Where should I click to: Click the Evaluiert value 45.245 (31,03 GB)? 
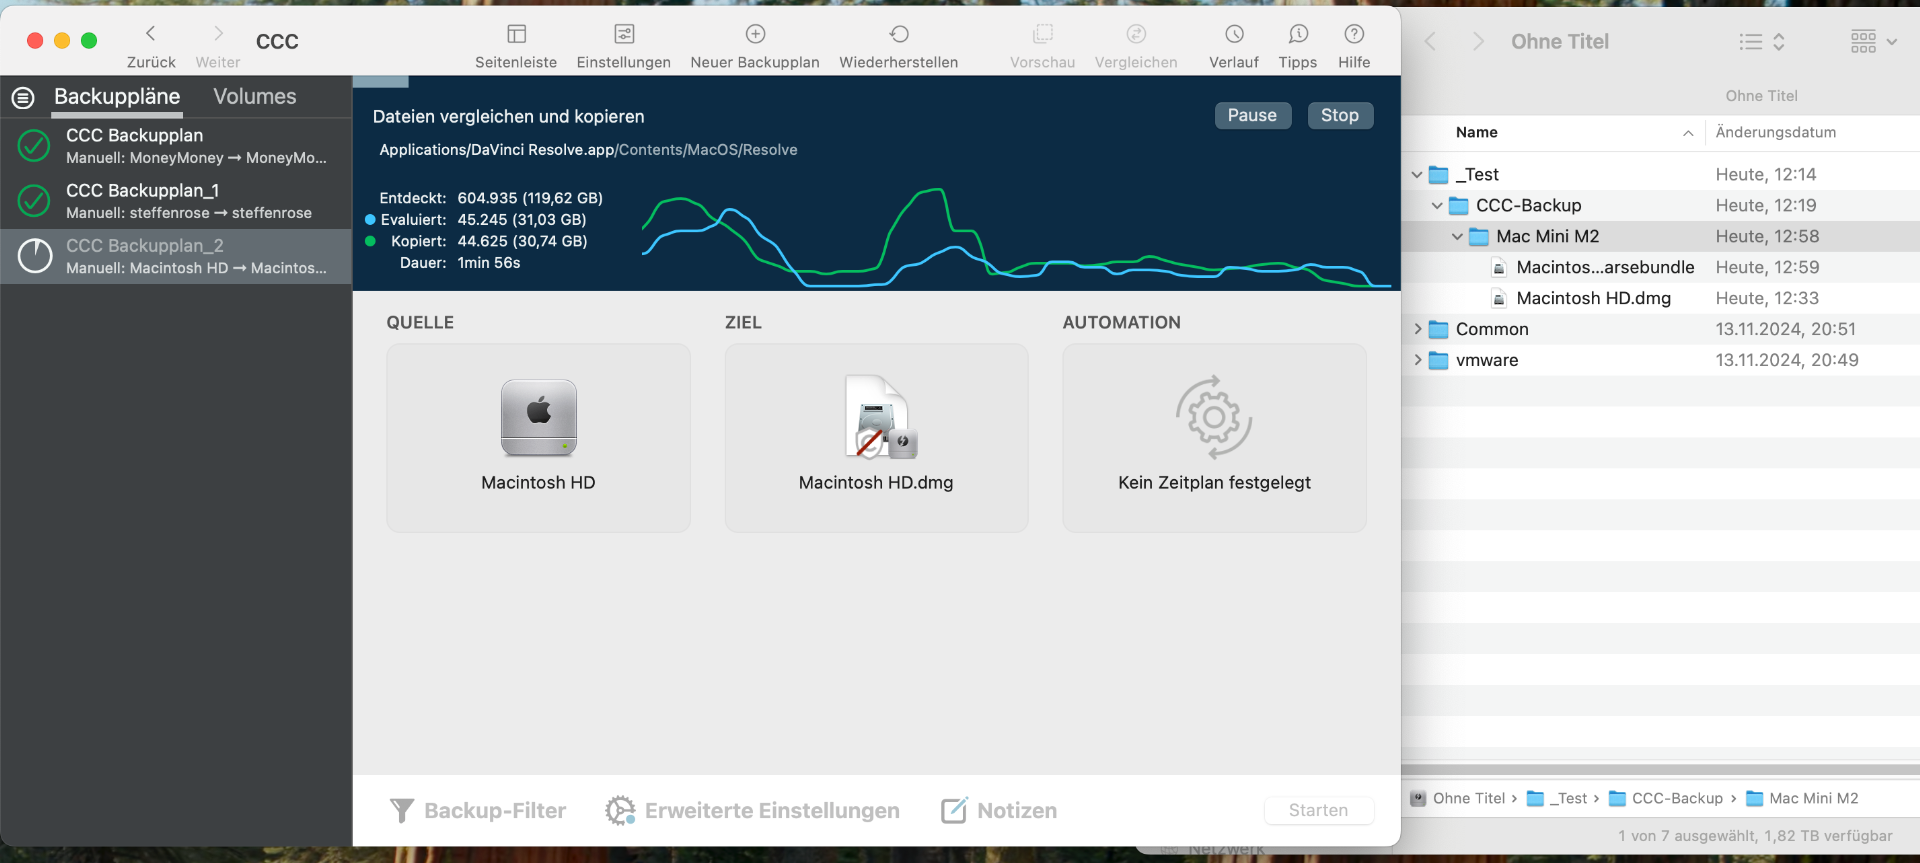(x=522, y=220)
